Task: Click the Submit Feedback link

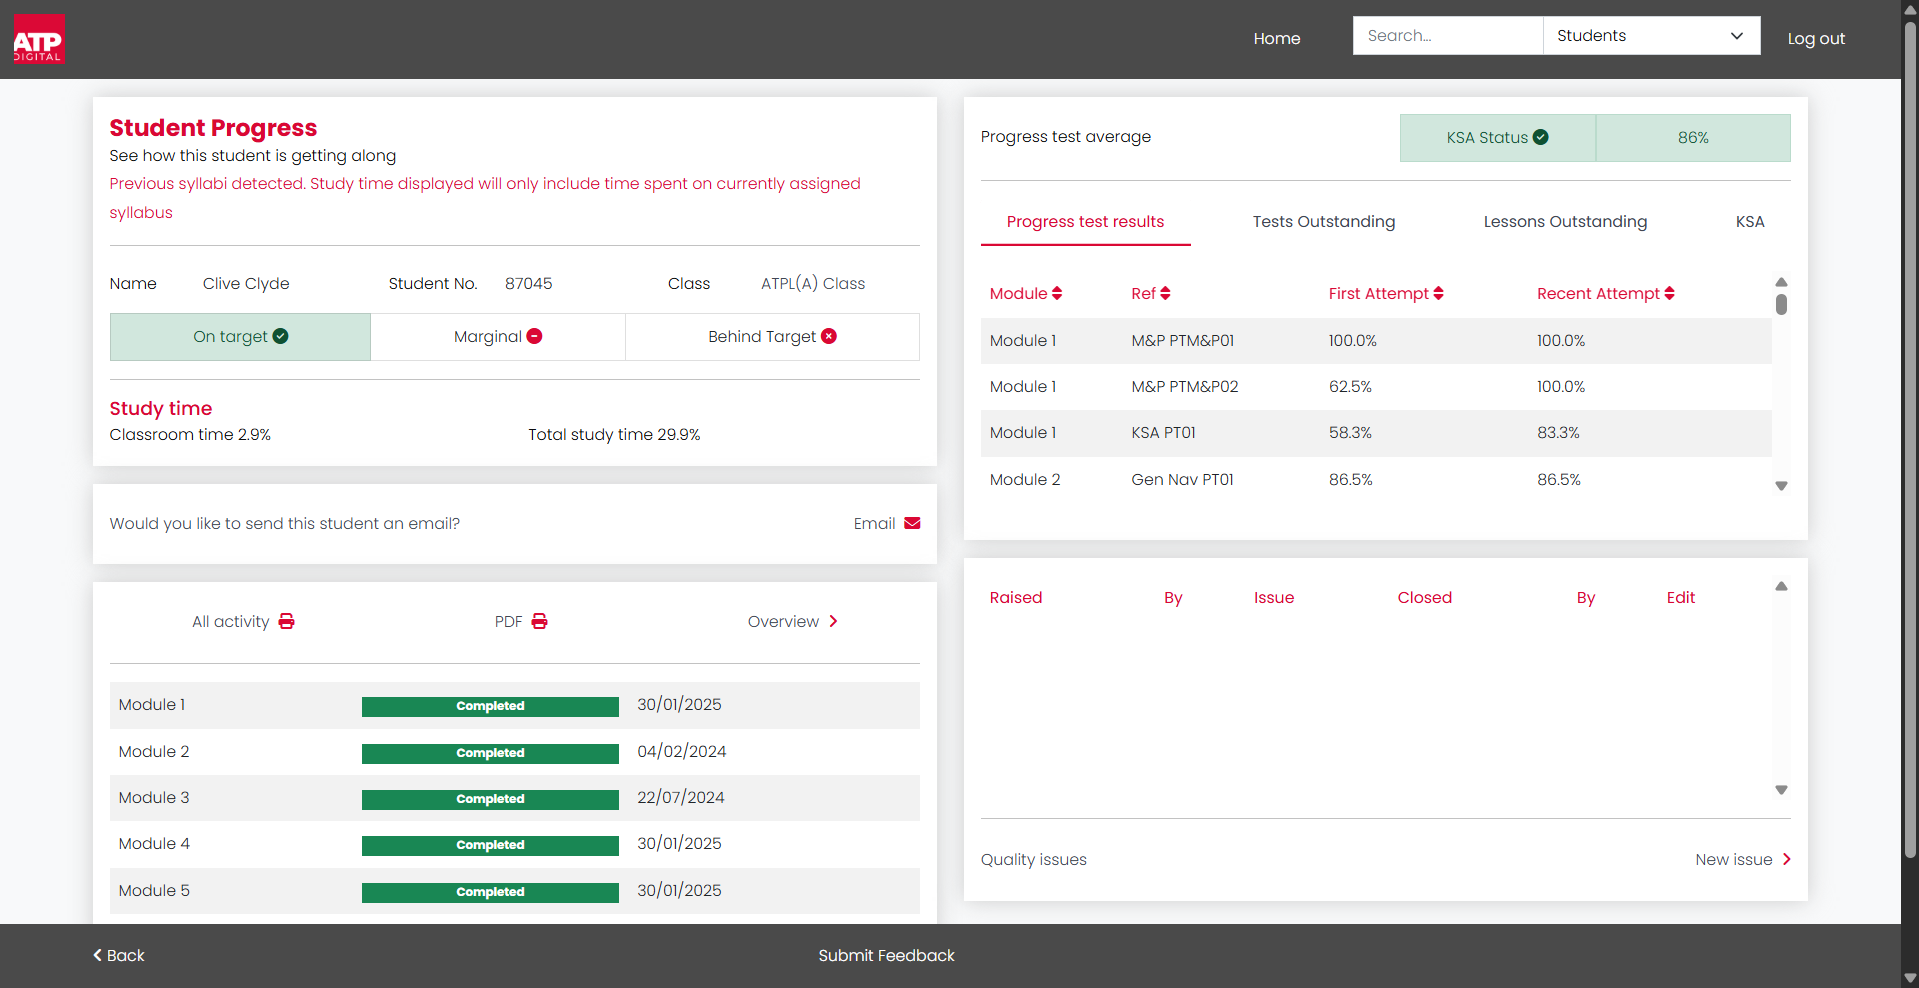Action: click(886, 955)
